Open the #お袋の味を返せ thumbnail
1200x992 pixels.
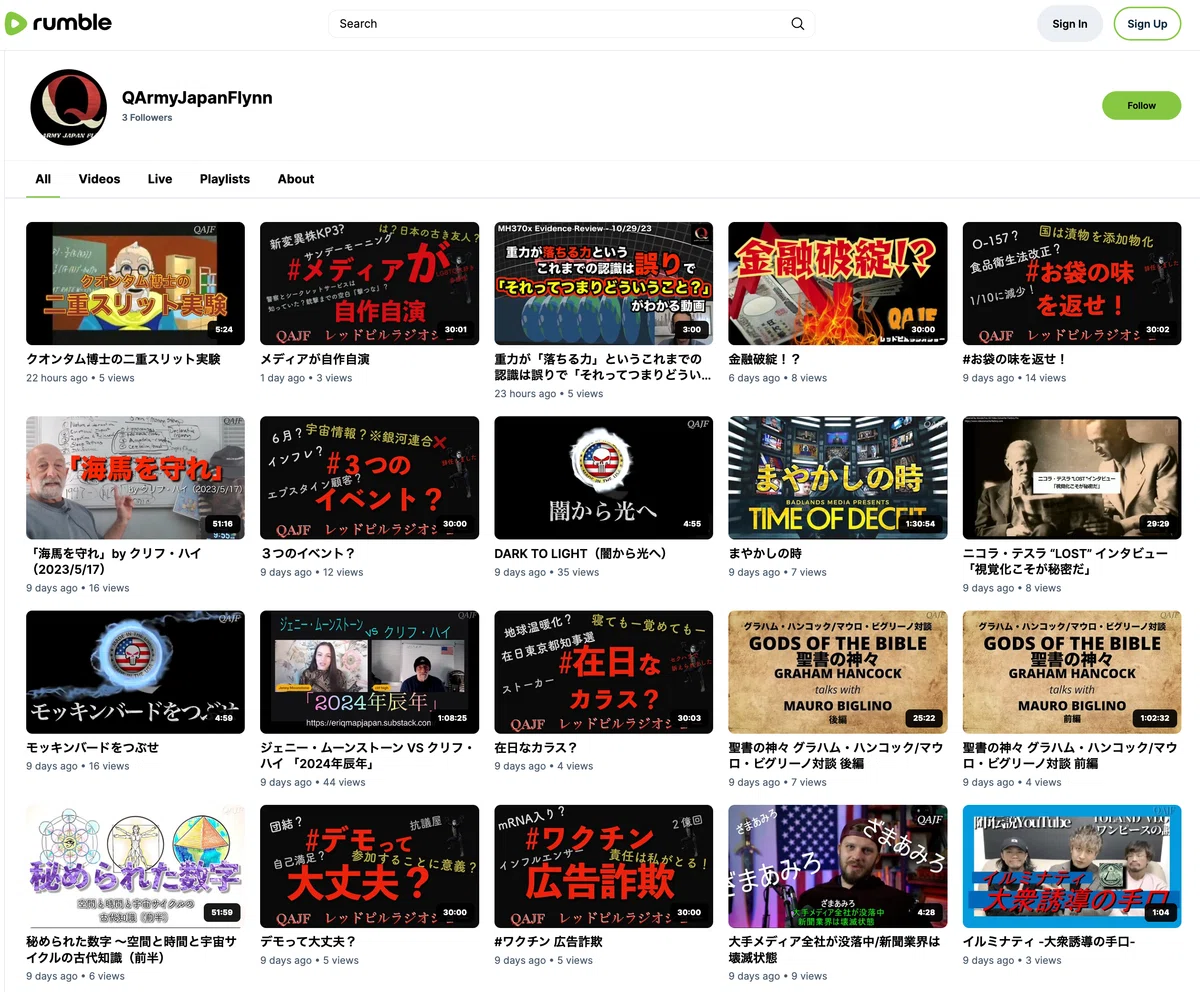[1071, 283]
